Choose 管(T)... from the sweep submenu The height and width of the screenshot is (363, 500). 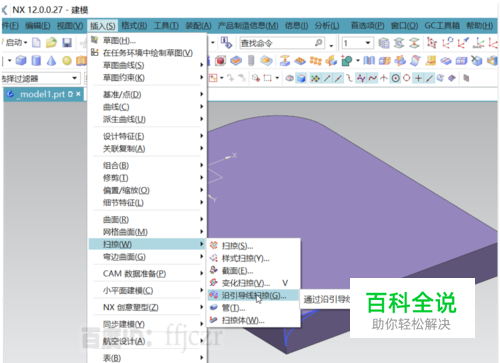point(253,308)
